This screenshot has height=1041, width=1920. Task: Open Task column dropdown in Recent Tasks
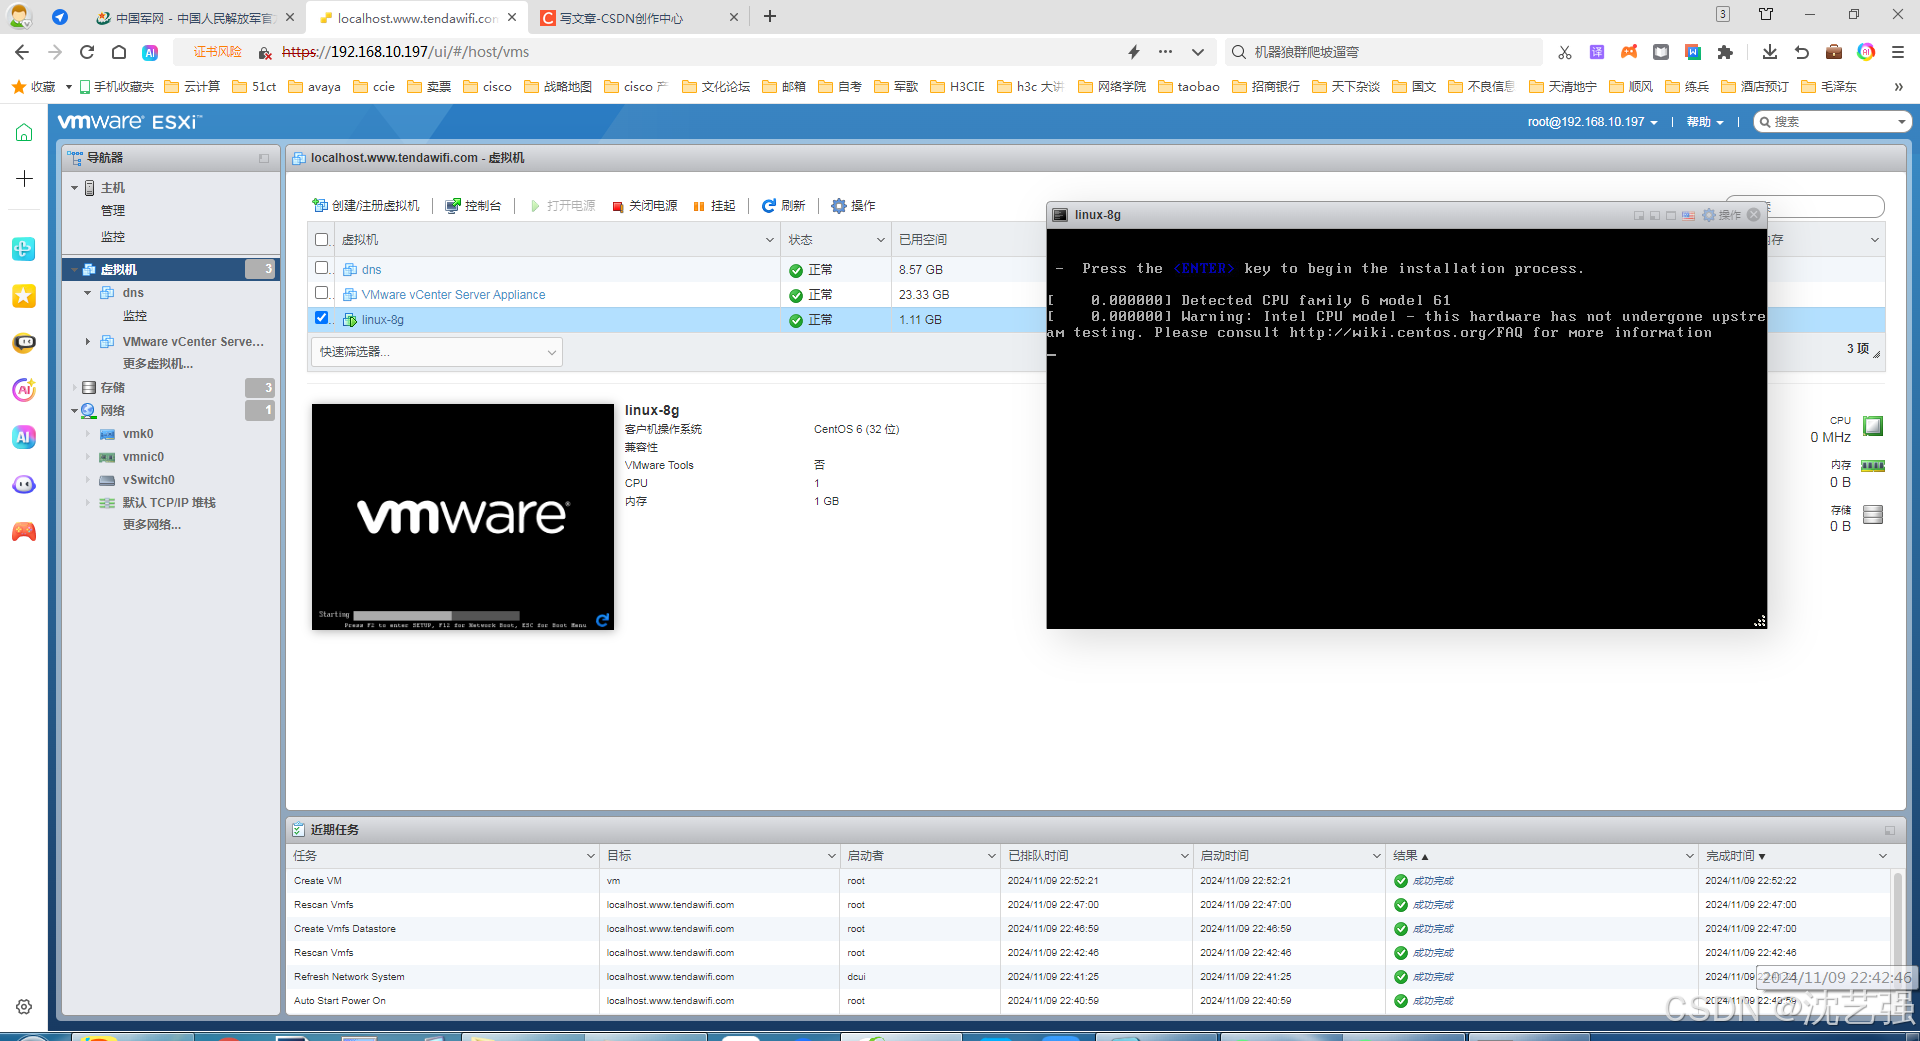click(x=590, y=856)
